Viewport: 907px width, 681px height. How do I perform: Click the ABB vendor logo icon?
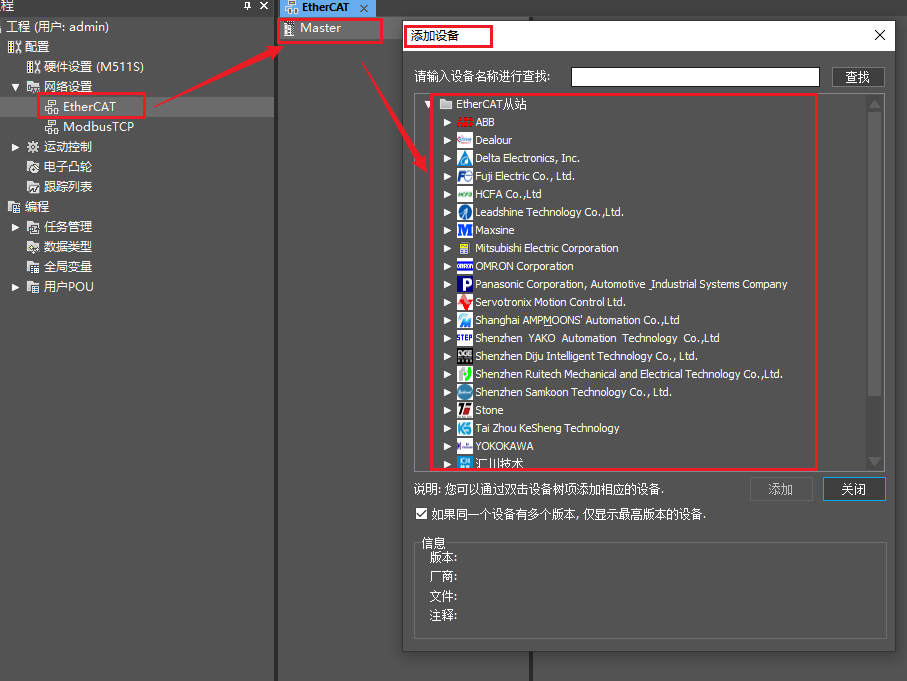(465, 122)
